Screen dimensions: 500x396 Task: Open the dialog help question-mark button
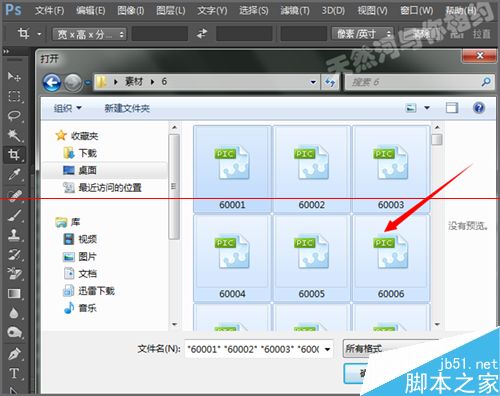[x=479, y=108]
